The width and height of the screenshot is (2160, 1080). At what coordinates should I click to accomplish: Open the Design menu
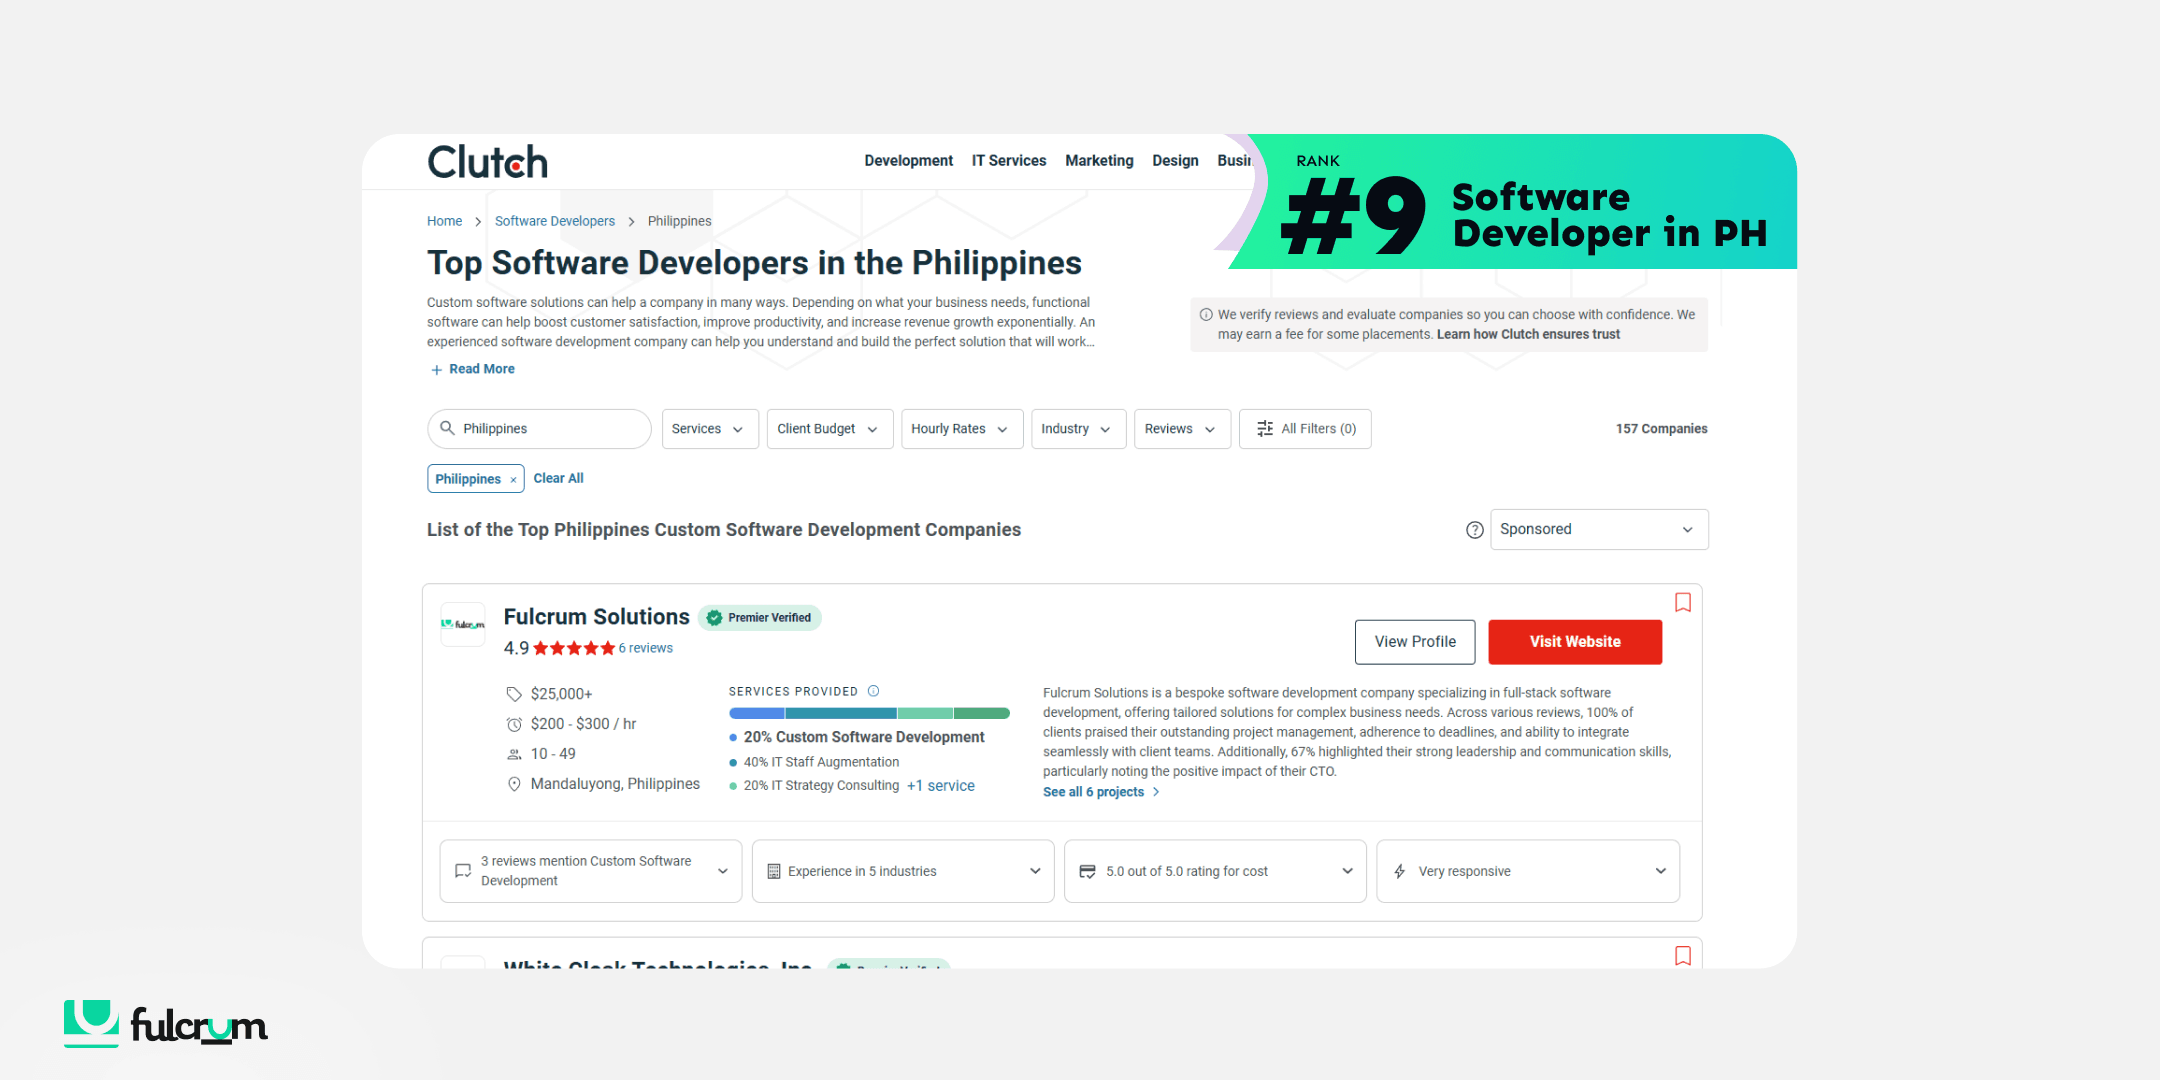pyautogui.click(x=1175, y=160)
